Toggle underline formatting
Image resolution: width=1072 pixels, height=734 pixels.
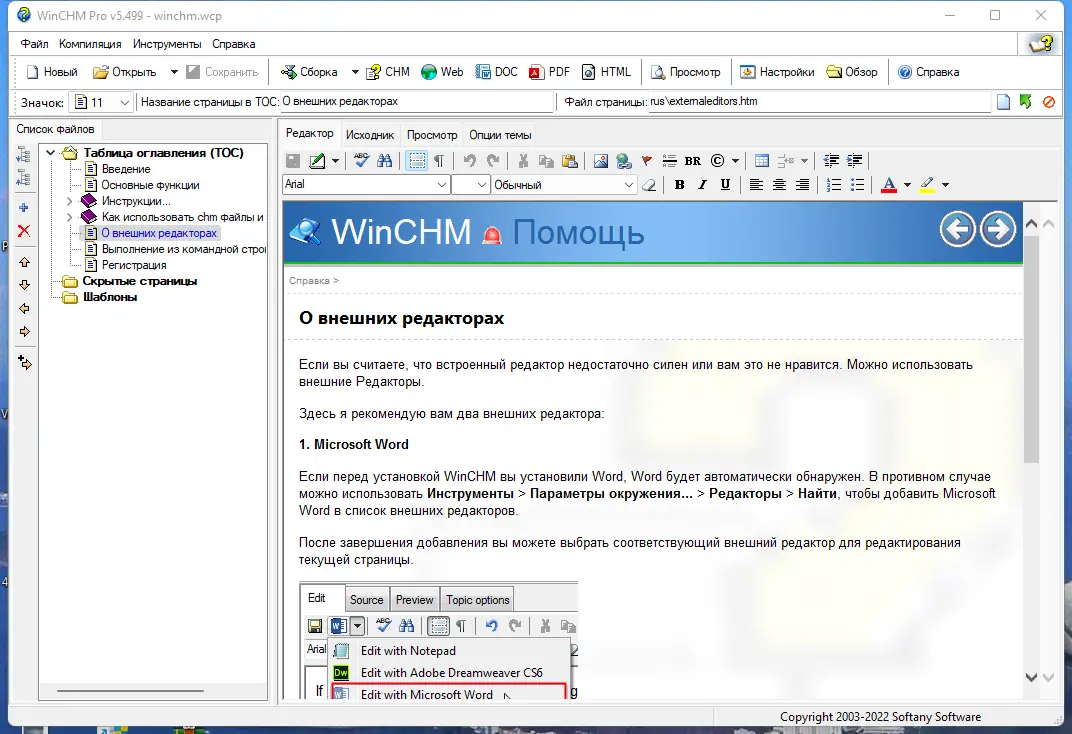click(x=725, y=185)
